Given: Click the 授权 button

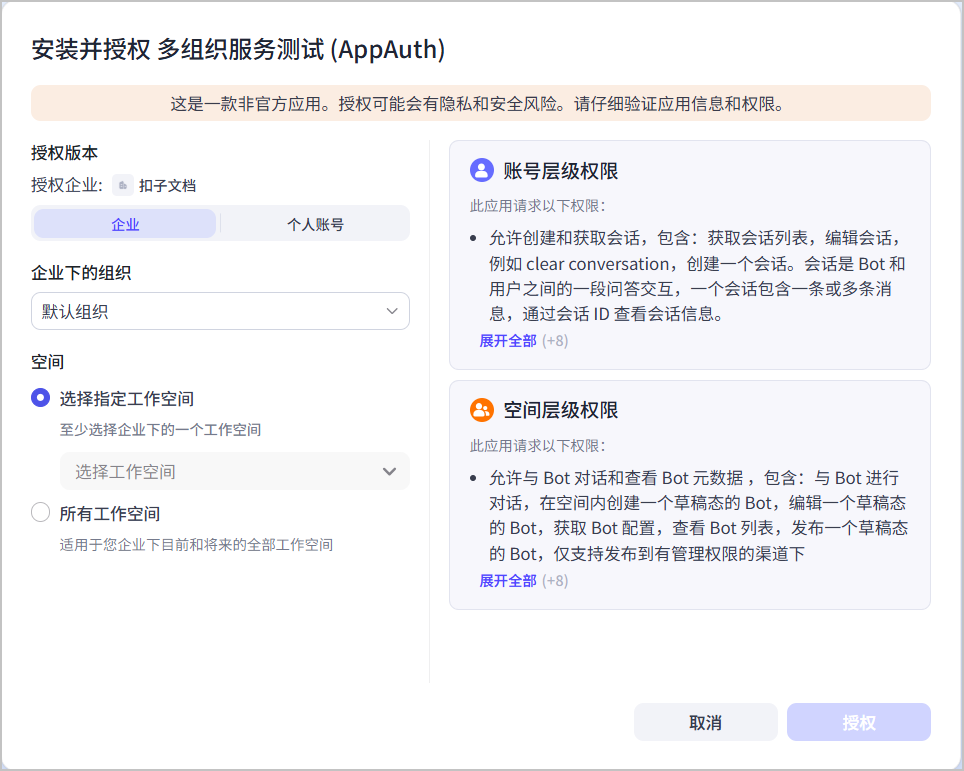Looking at the screenshot, I should click(x=859, y=722).
